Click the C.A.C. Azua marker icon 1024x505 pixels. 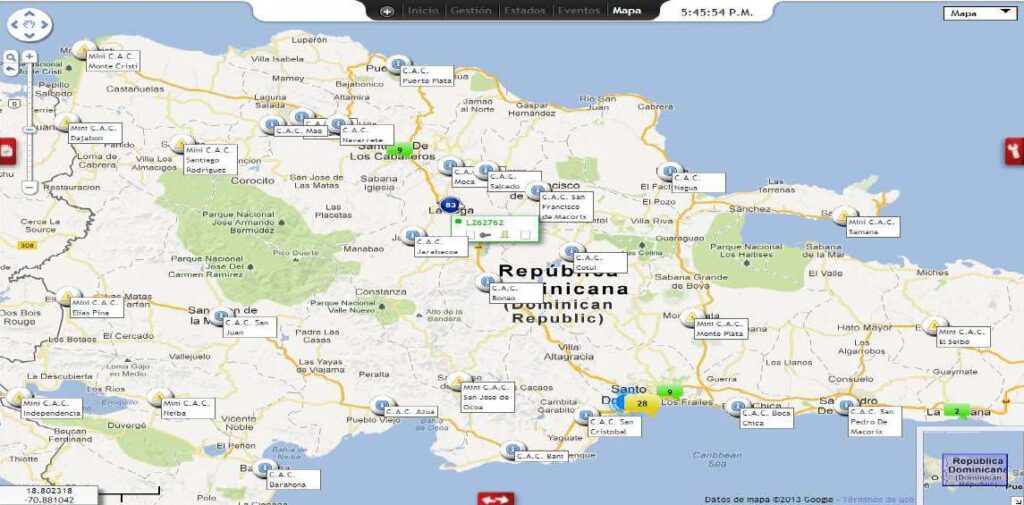coord(381,406)
